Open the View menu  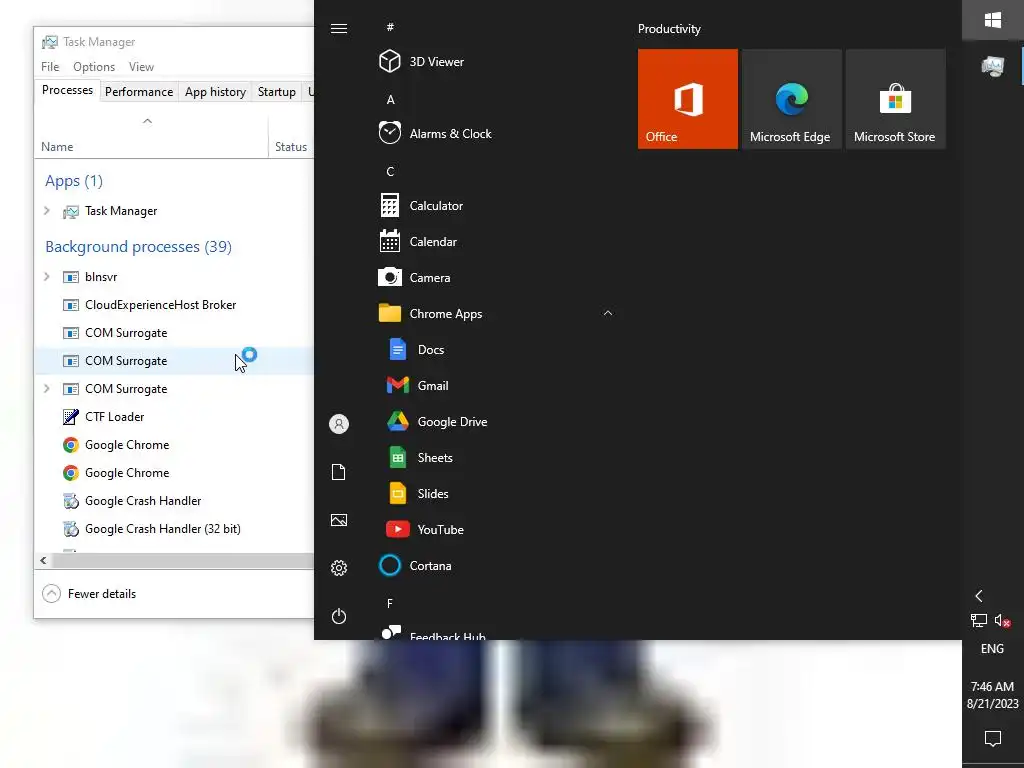(141, 67)
